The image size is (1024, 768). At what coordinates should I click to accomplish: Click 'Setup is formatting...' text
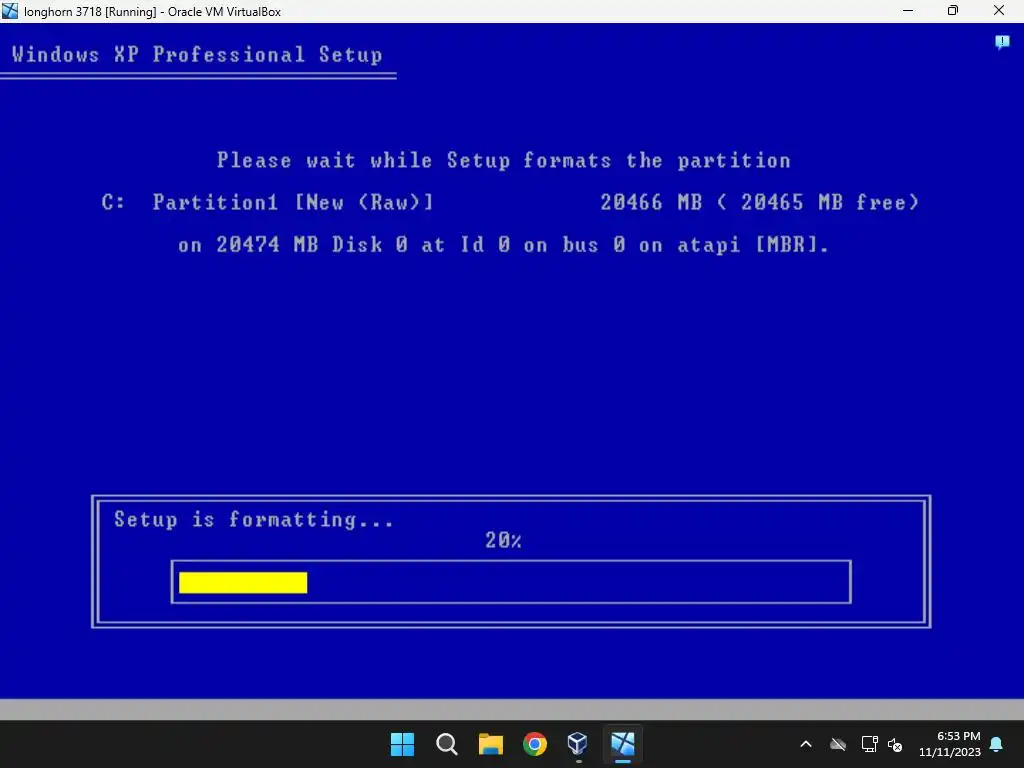tap(254, 520)
